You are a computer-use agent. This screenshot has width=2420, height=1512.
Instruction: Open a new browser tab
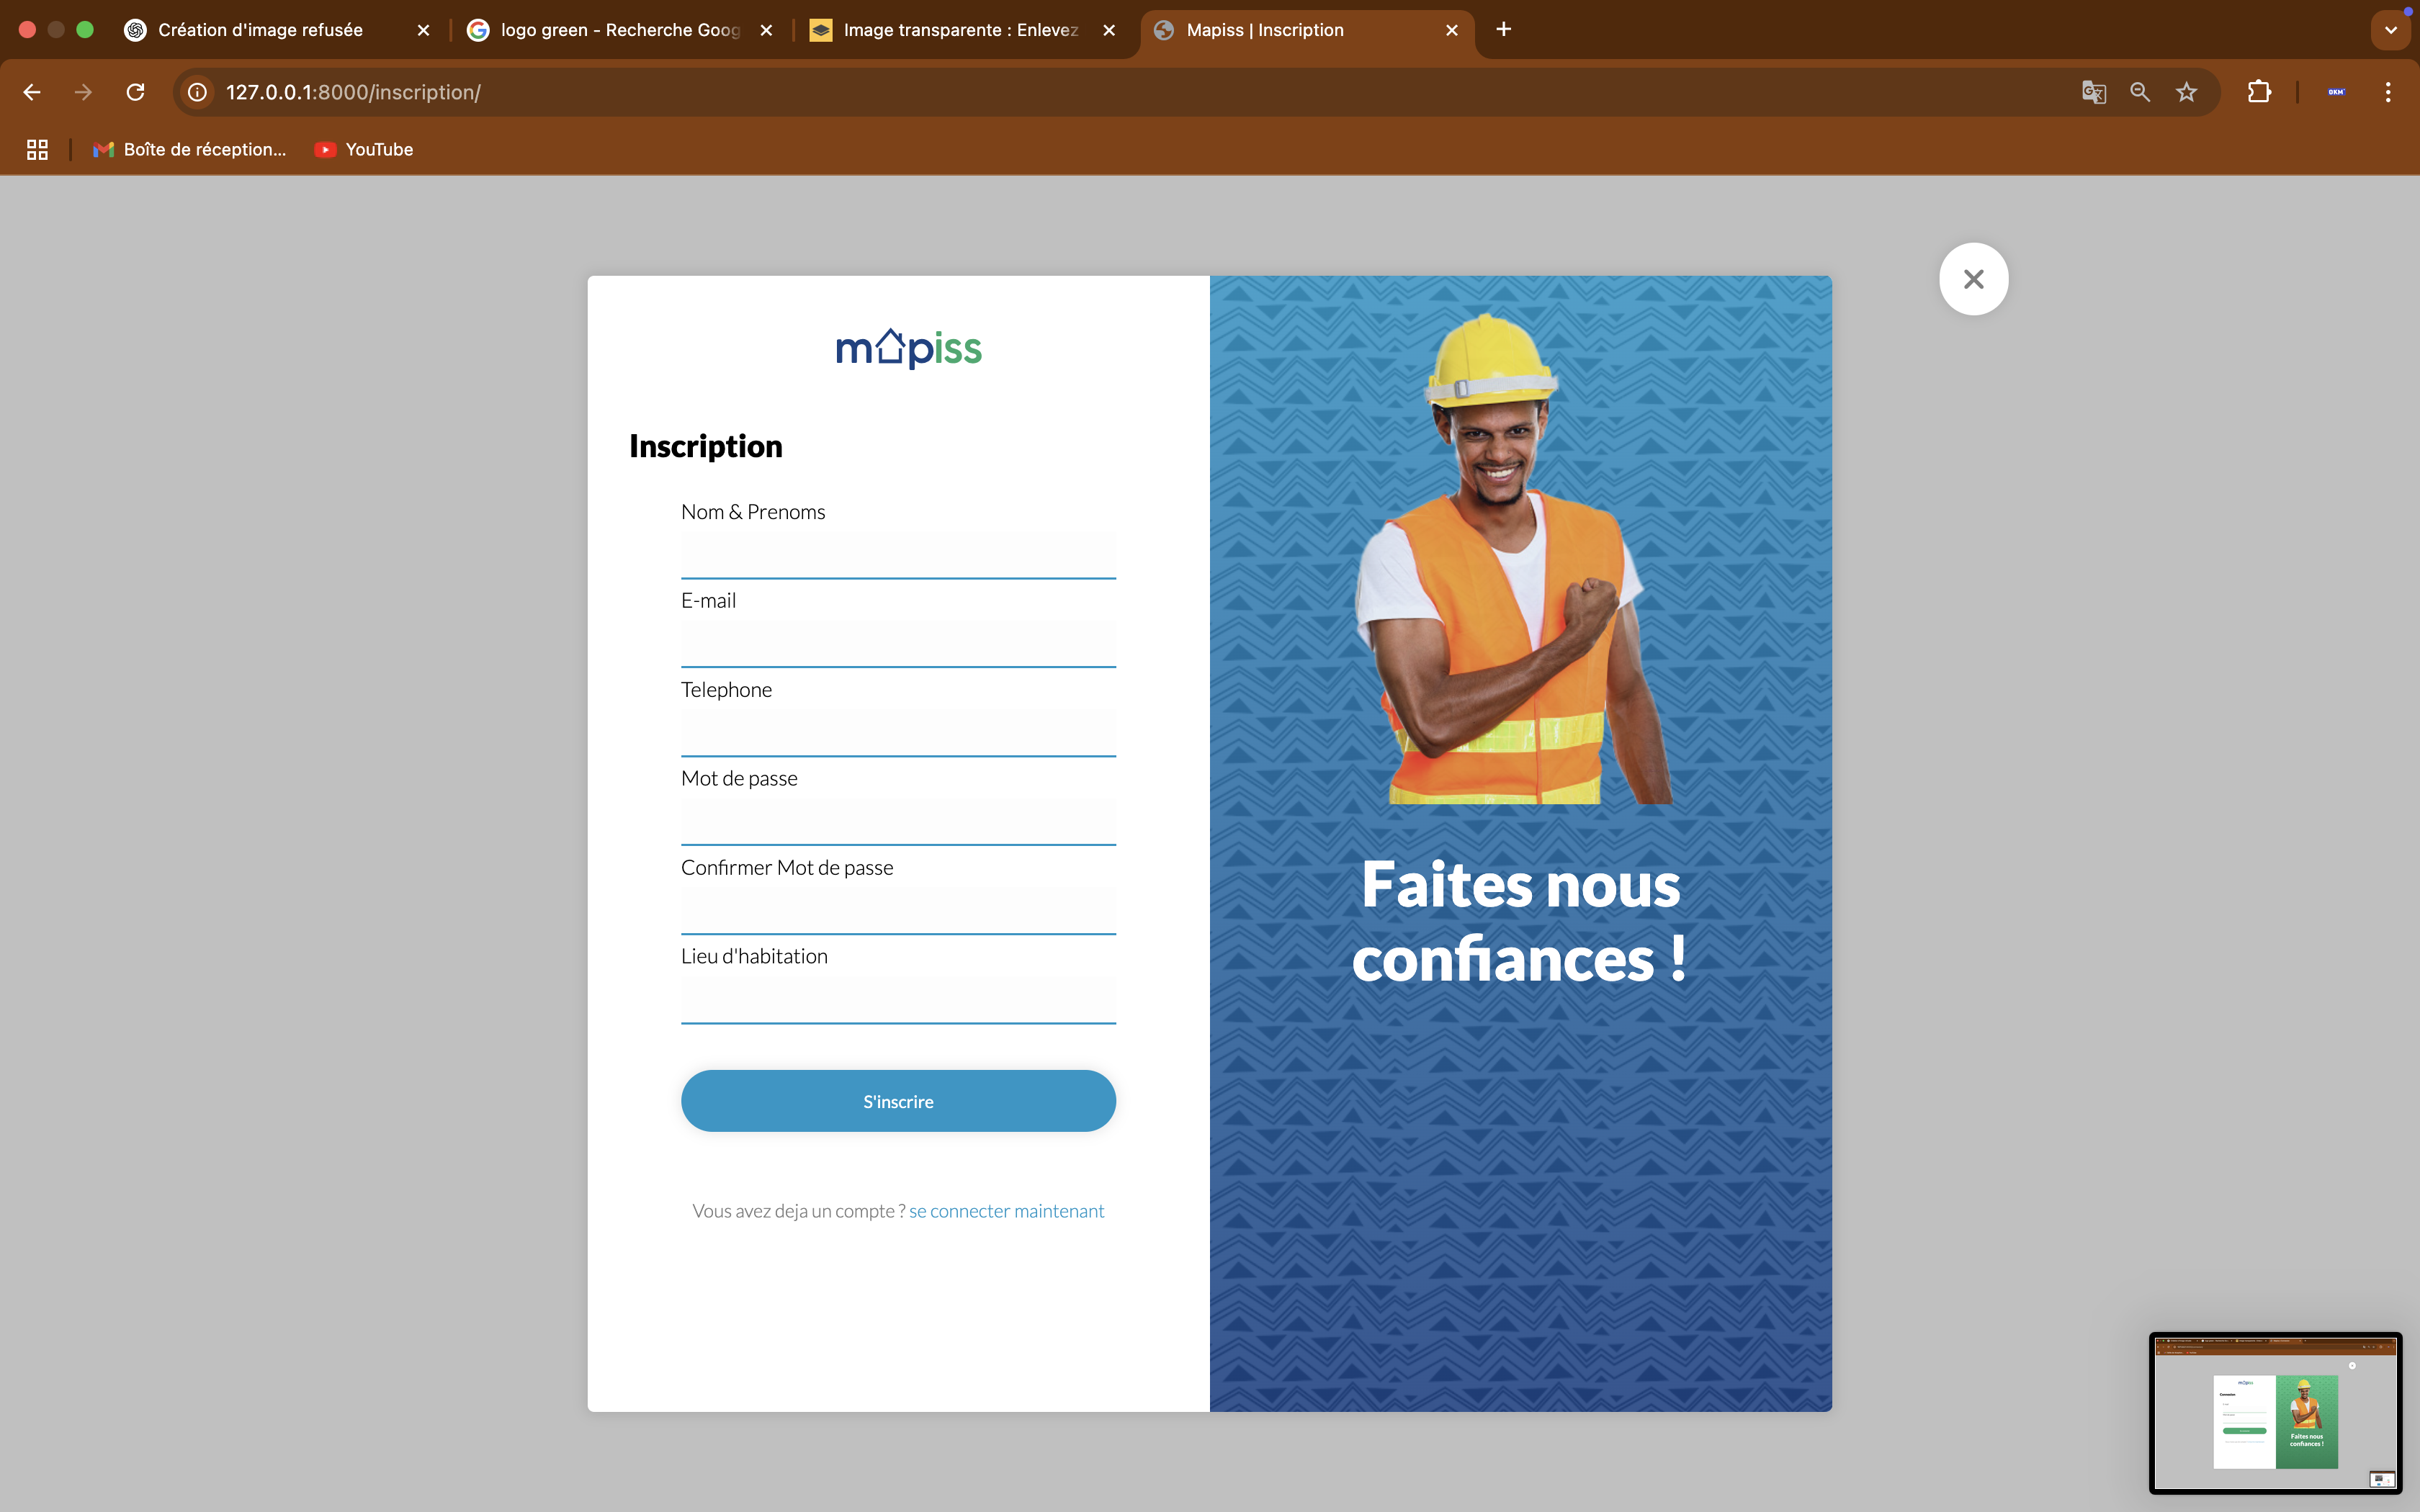click(1503, 30)
